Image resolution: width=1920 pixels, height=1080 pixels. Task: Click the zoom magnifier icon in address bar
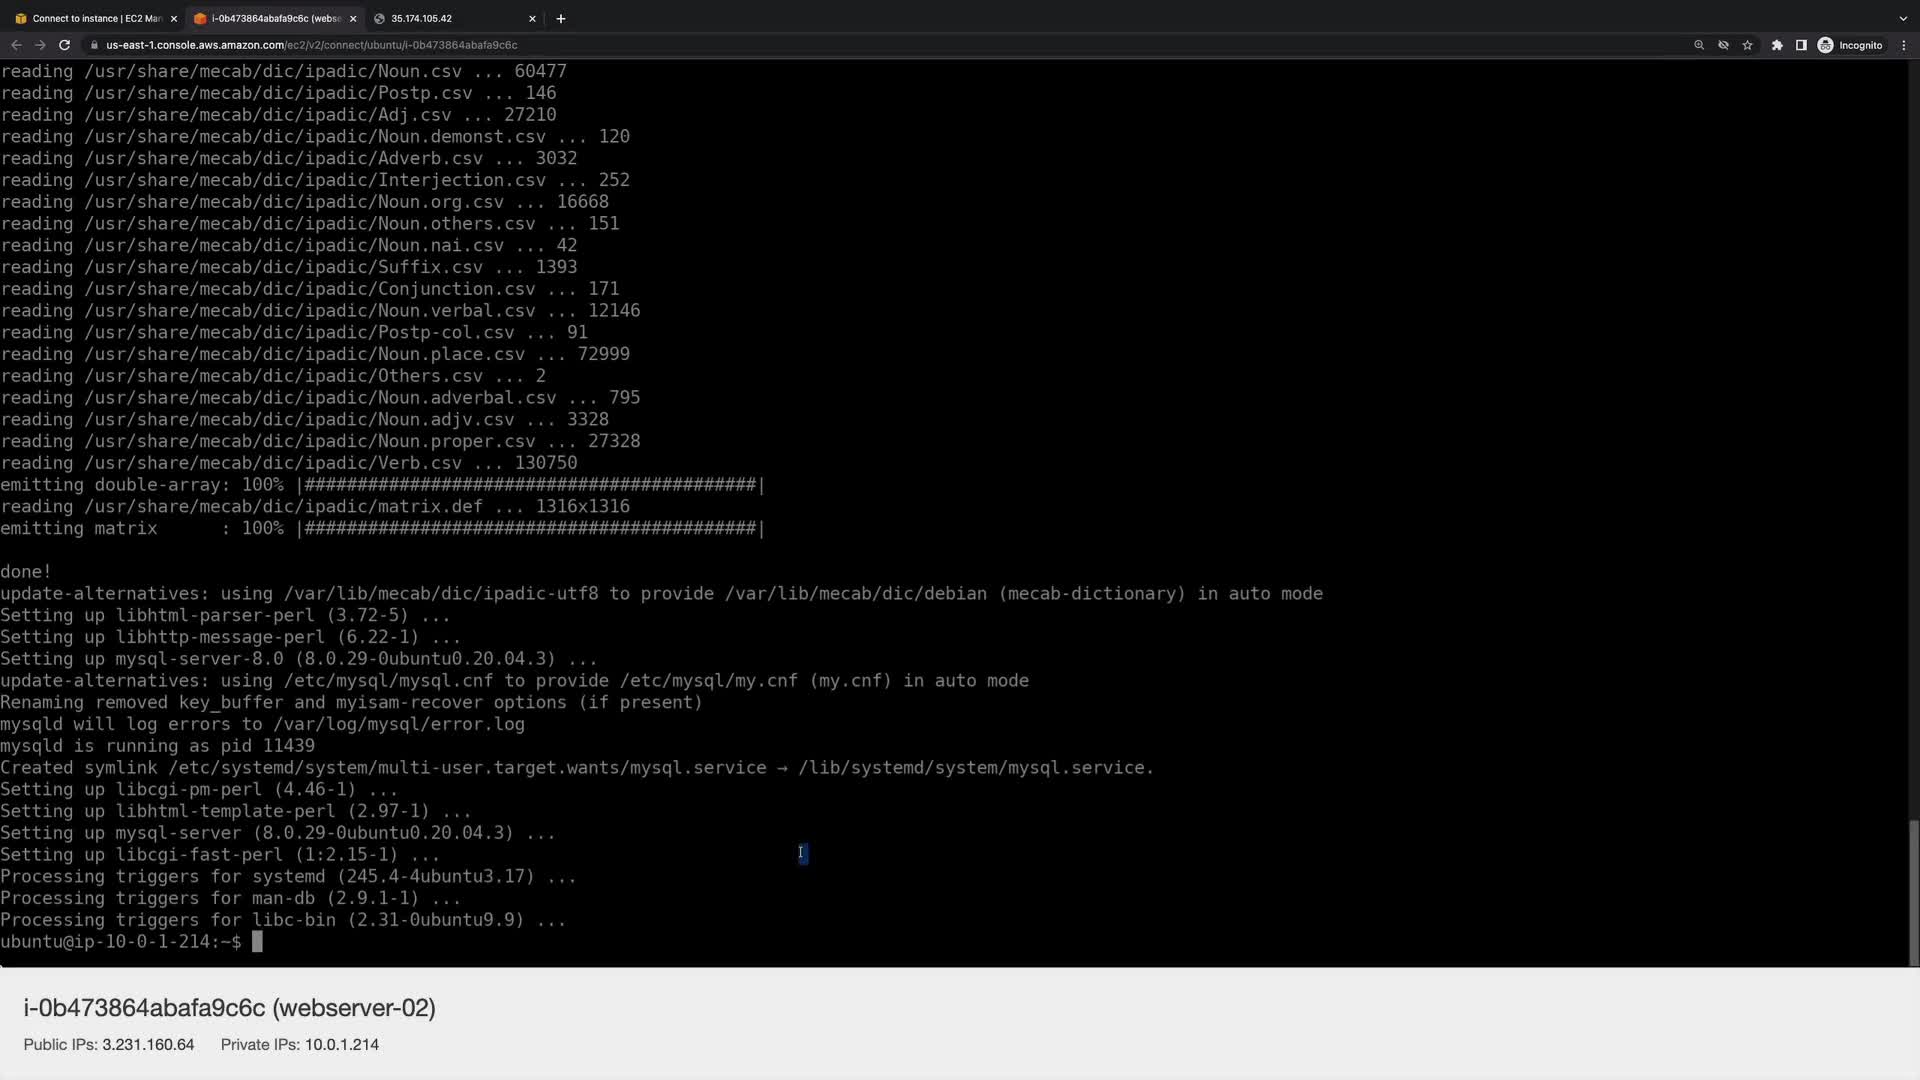click(x=1699, y=45)
